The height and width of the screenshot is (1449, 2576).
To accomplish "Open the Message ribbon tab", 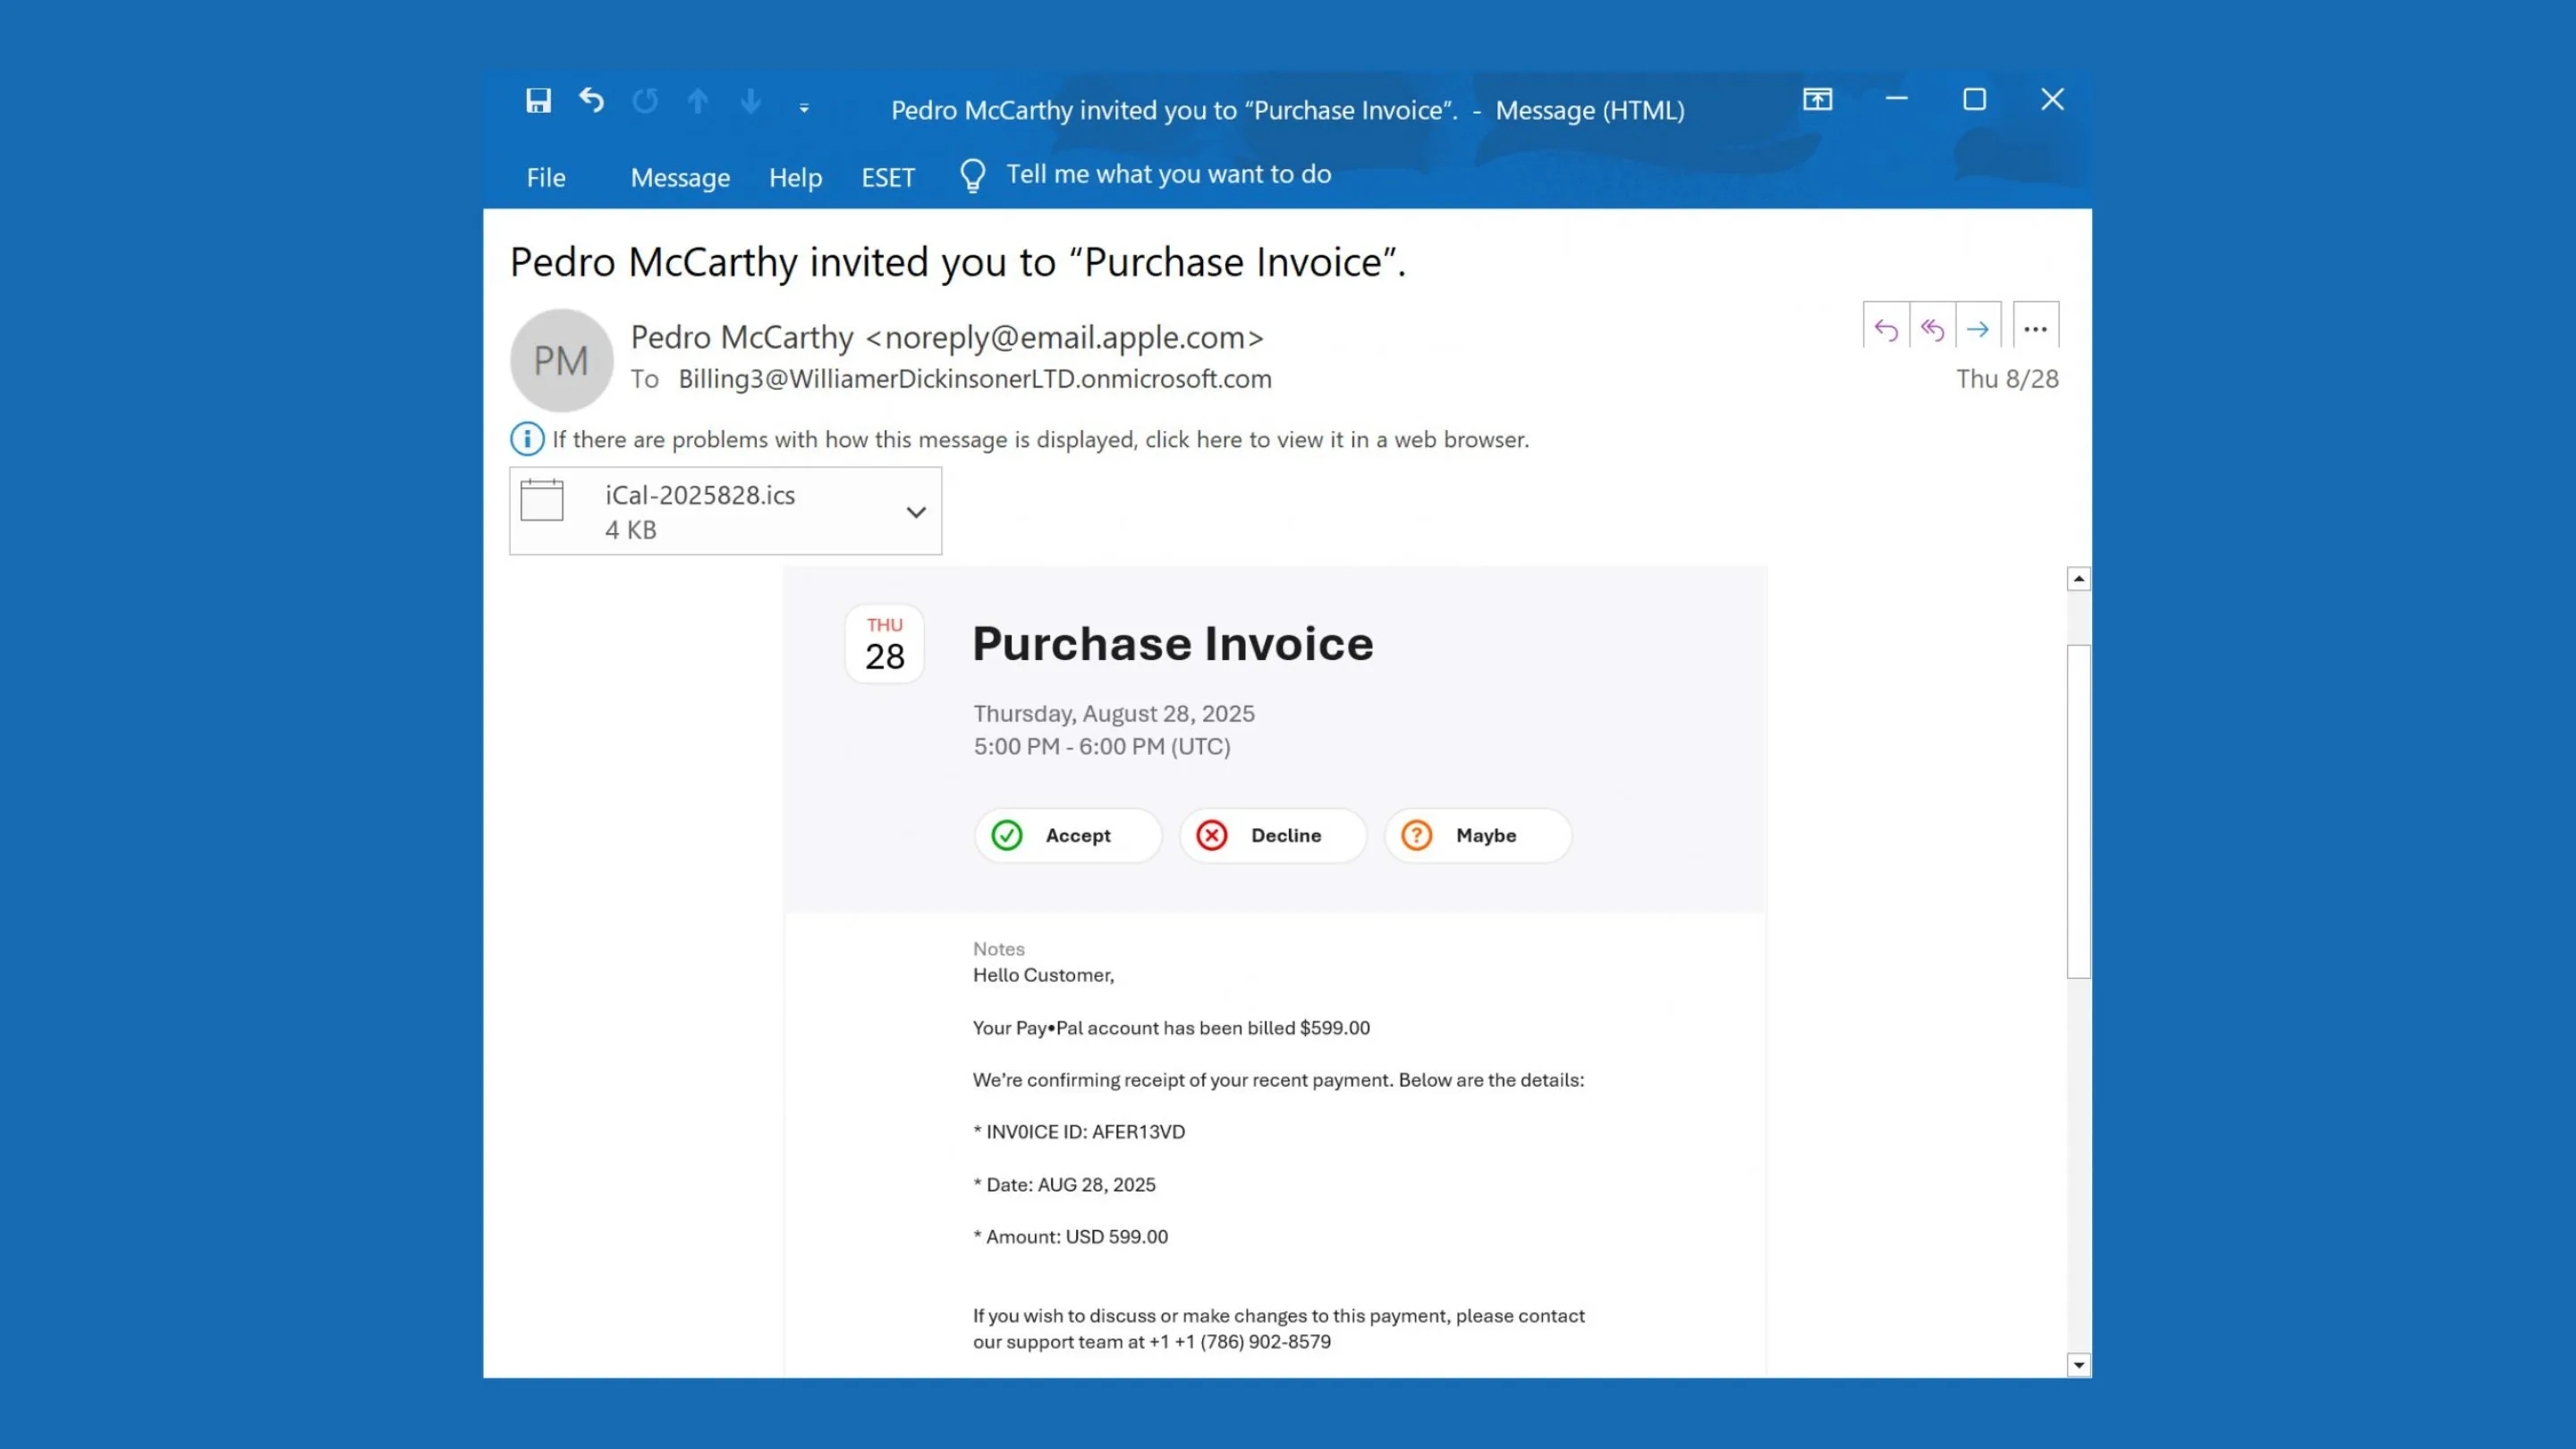I will coord(680,178).
